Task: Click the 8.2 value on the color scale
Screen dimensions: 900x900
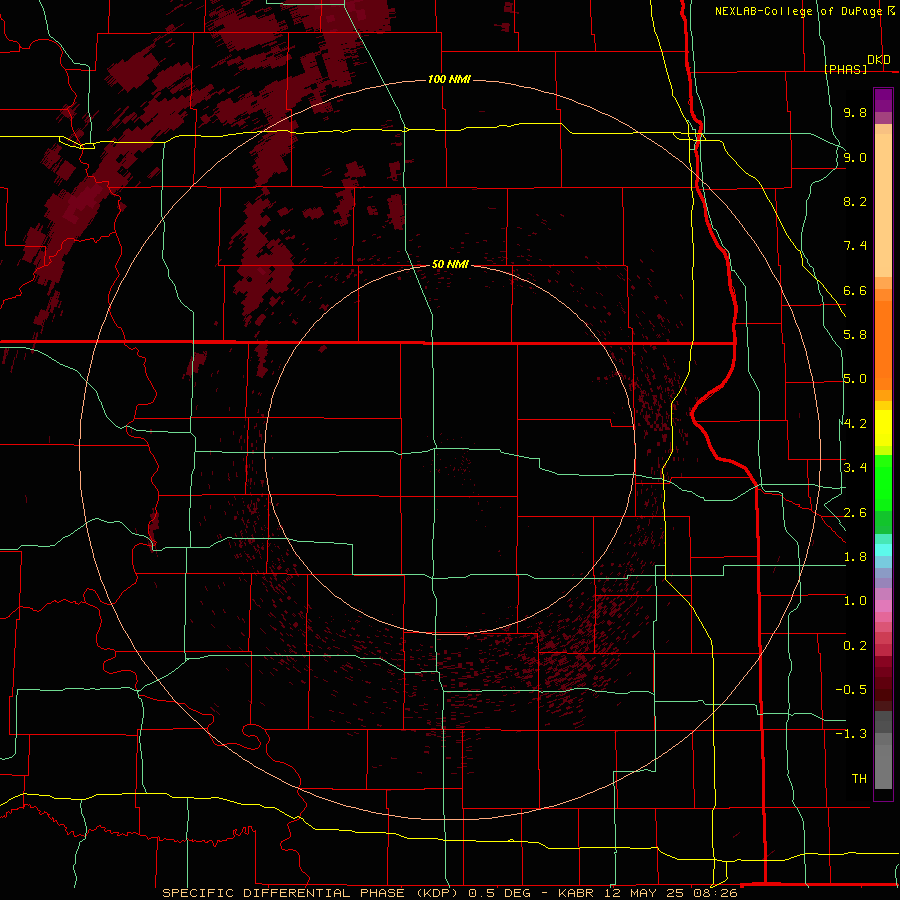Action: point(855,201)
